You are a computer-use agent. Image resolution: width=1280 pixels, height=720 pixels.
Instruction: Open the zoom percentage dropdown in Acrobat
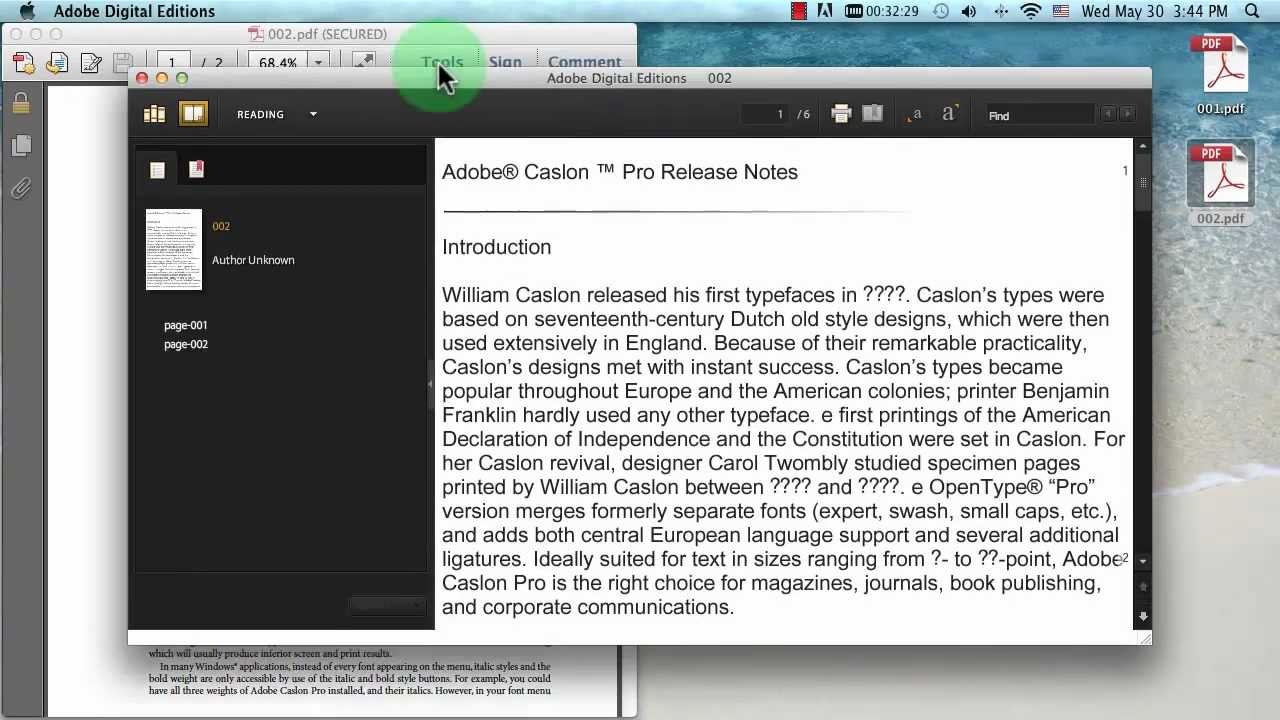click(x=318, y=63)
